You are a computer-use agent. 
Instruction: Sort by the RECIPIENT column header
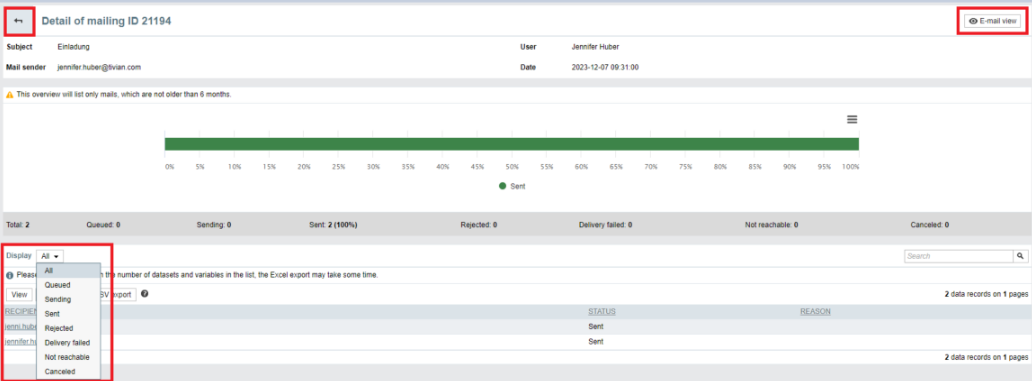[x=20, y=312]
